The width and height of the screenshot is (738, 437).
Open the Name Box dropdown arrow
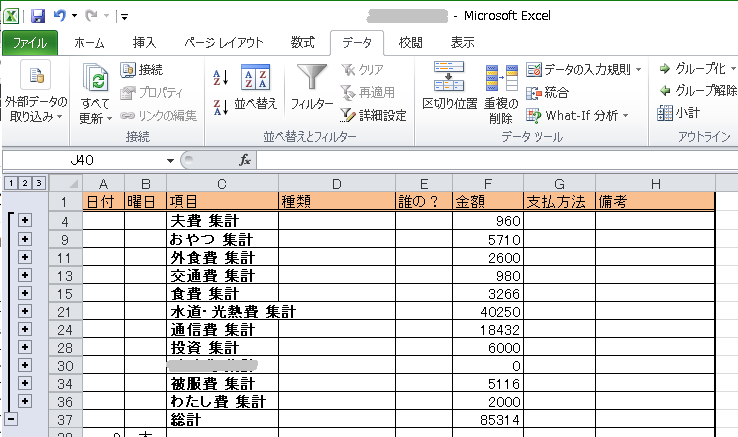pos(170,161)
